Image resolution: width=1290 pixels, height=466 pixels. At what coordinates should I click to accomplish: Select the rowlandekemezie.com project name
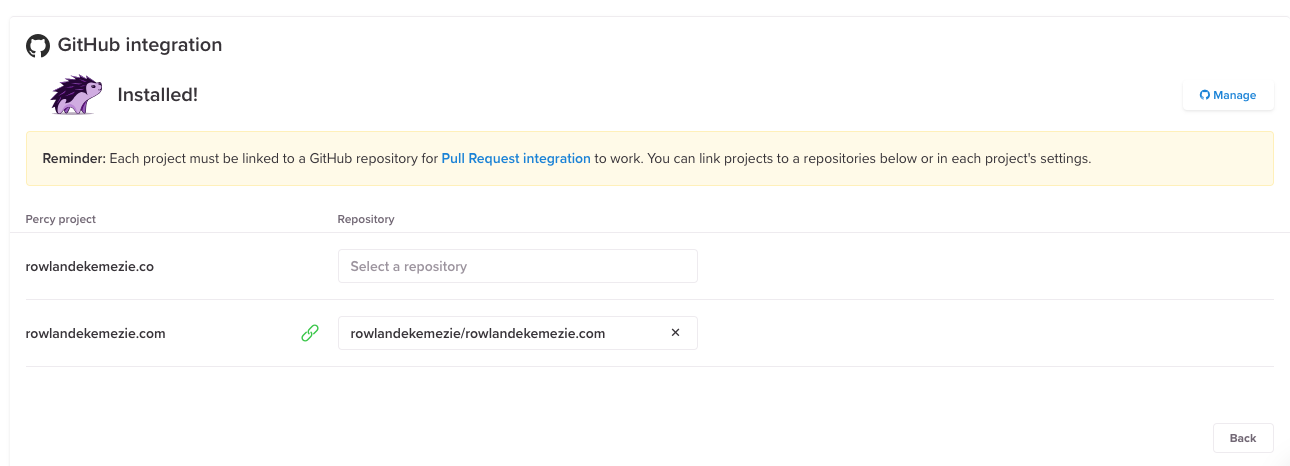pyautogui.click(x=95, y=334)
